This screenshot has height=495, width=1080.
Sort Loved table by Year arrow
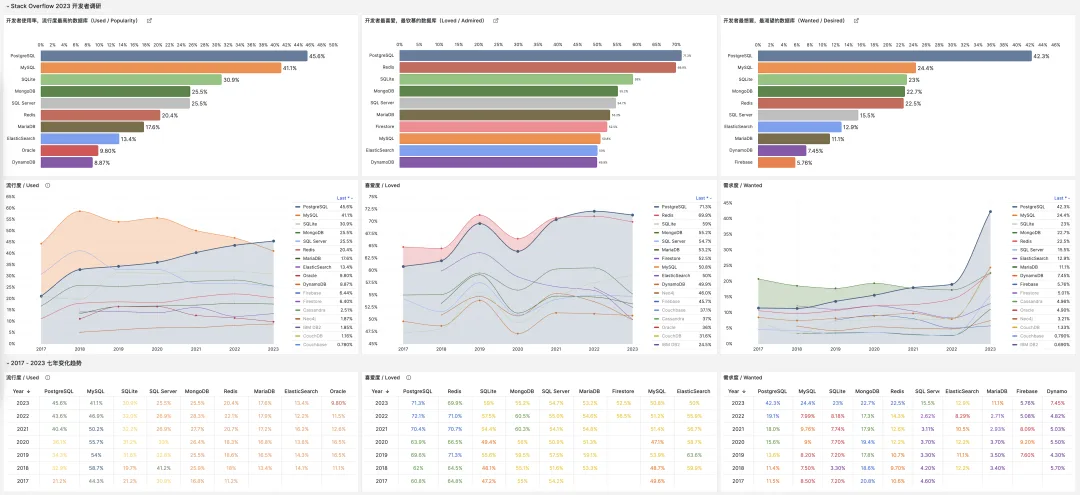point(387,391)
